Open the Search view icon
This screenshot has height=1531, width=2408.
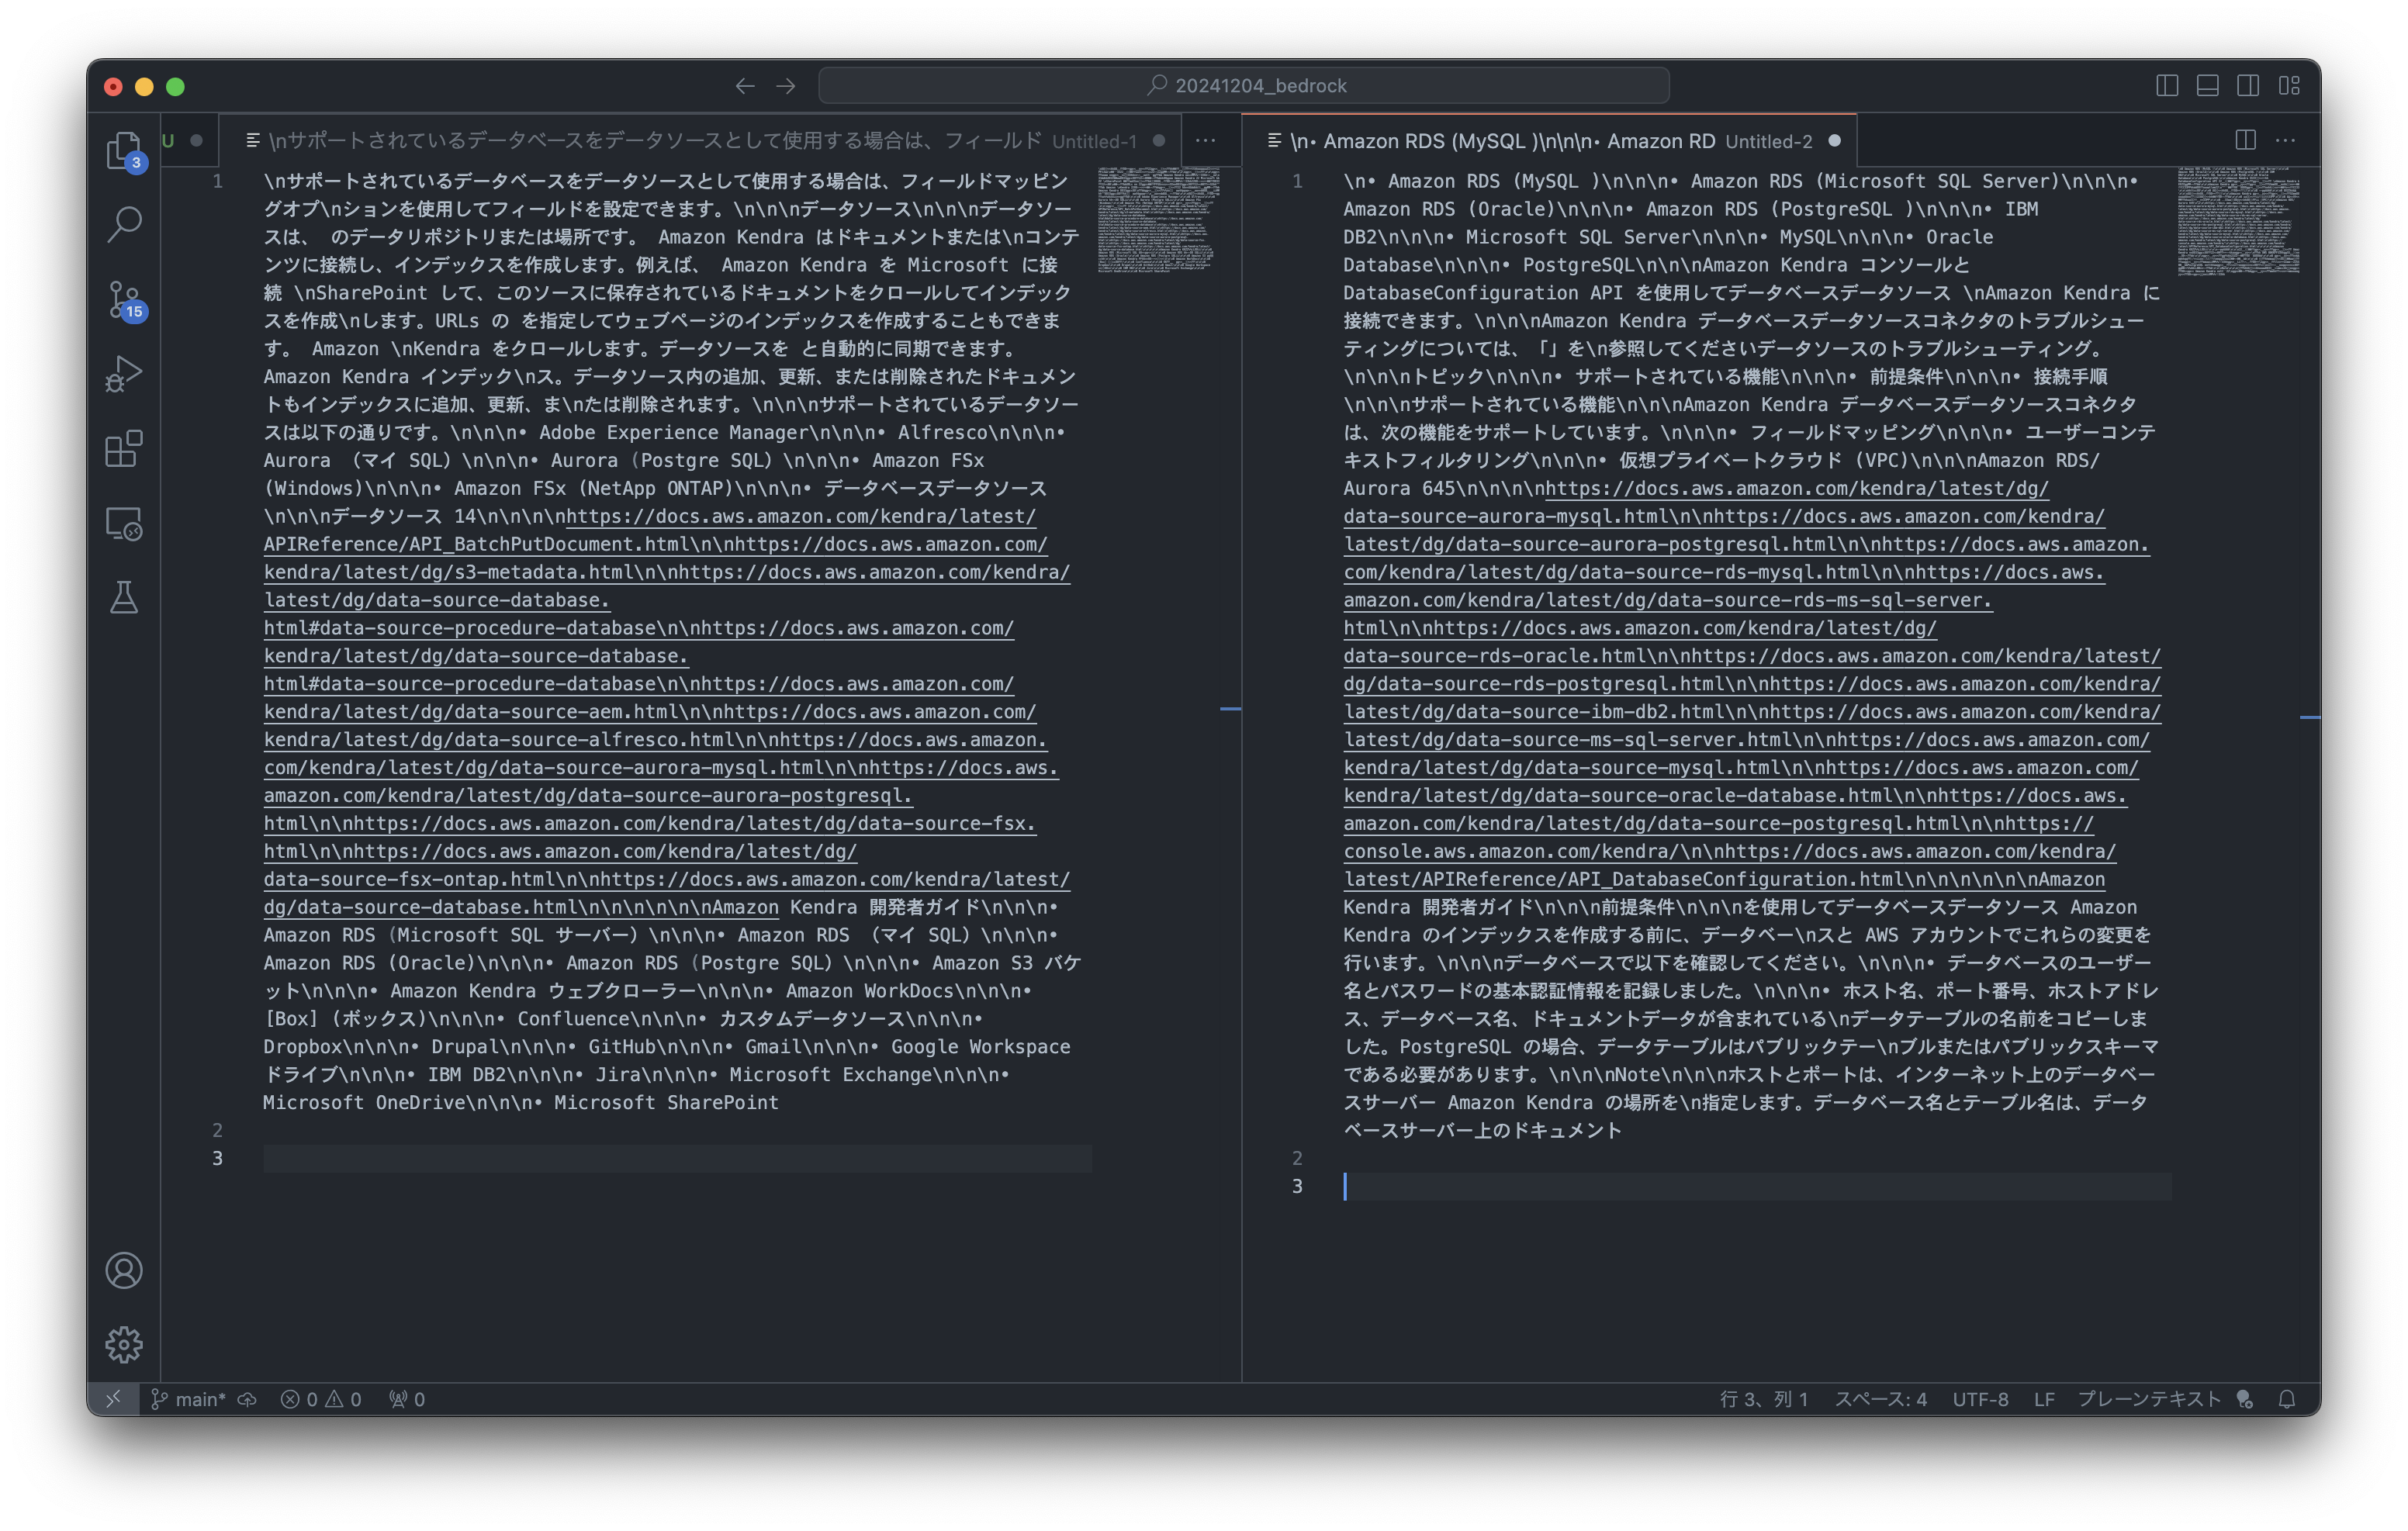point(124,224)
